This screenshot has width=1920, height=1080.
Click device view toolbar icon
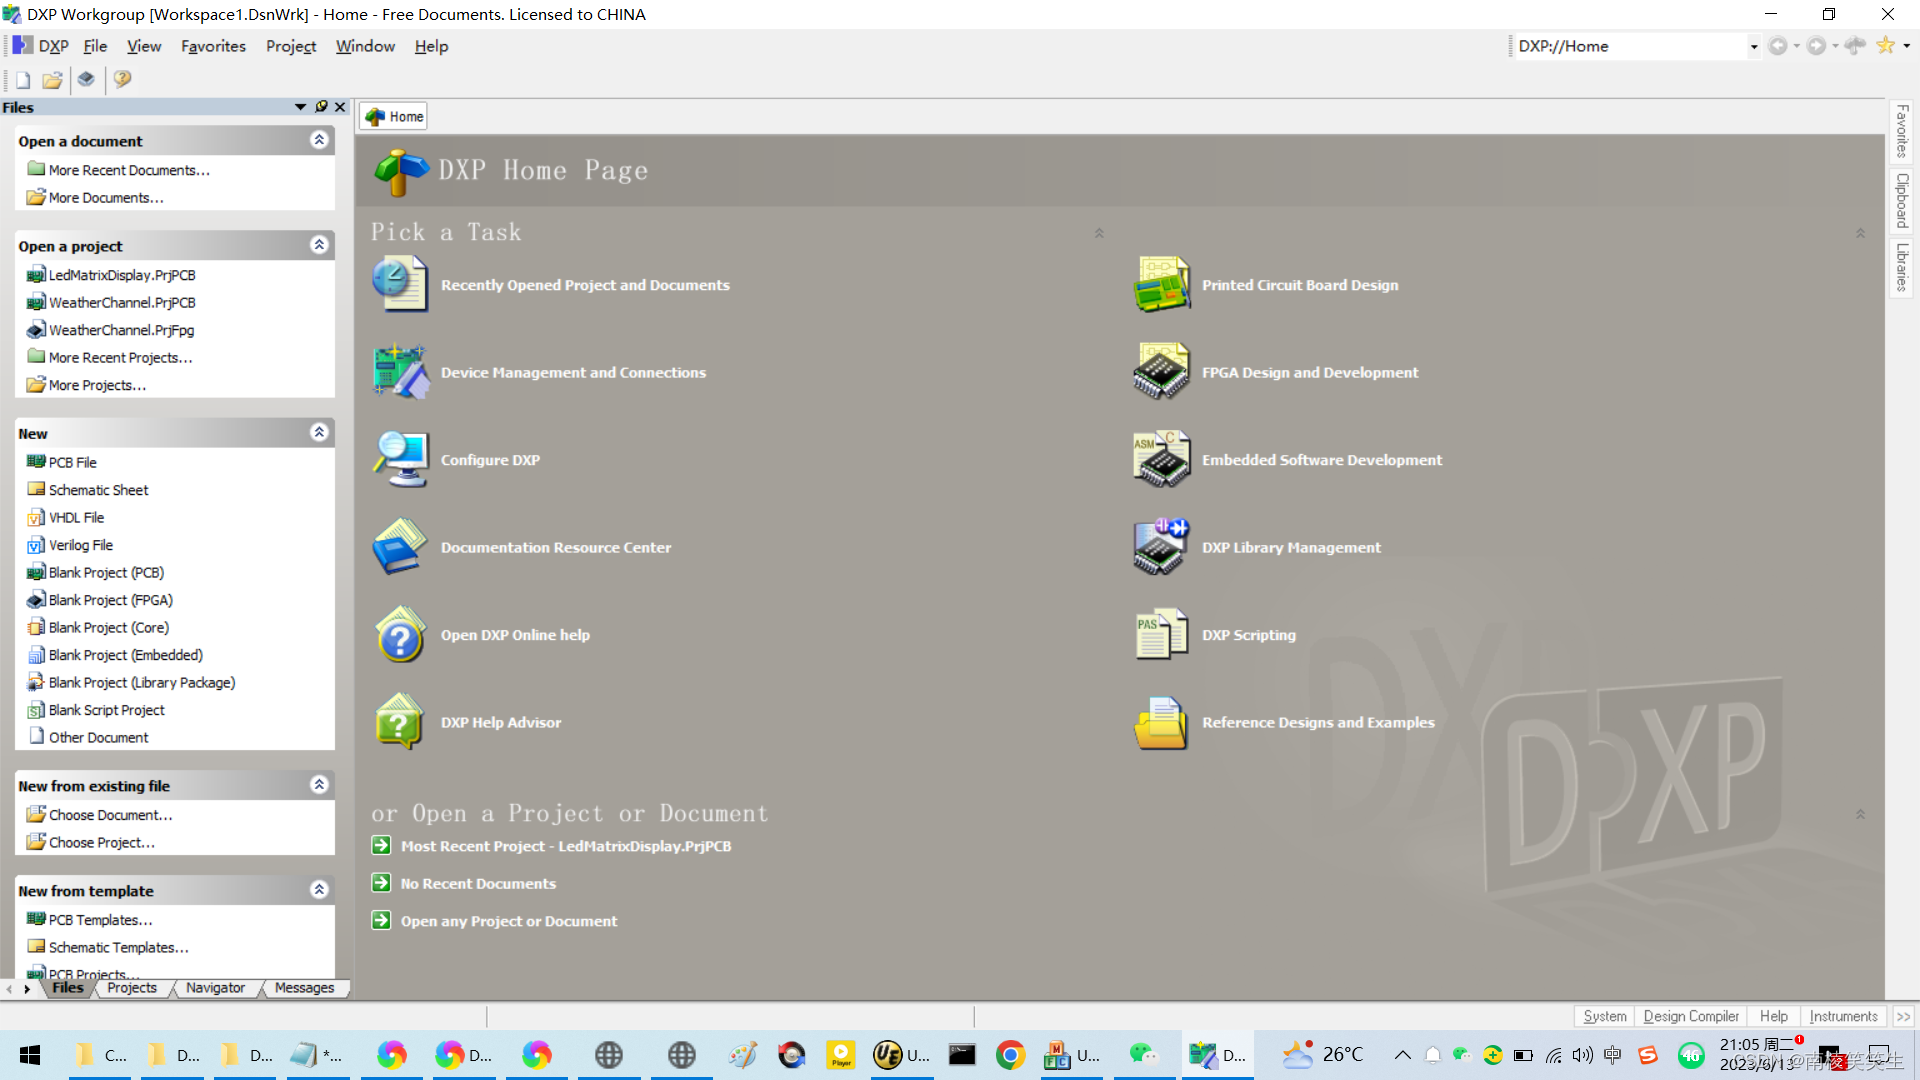pos(87,80)
